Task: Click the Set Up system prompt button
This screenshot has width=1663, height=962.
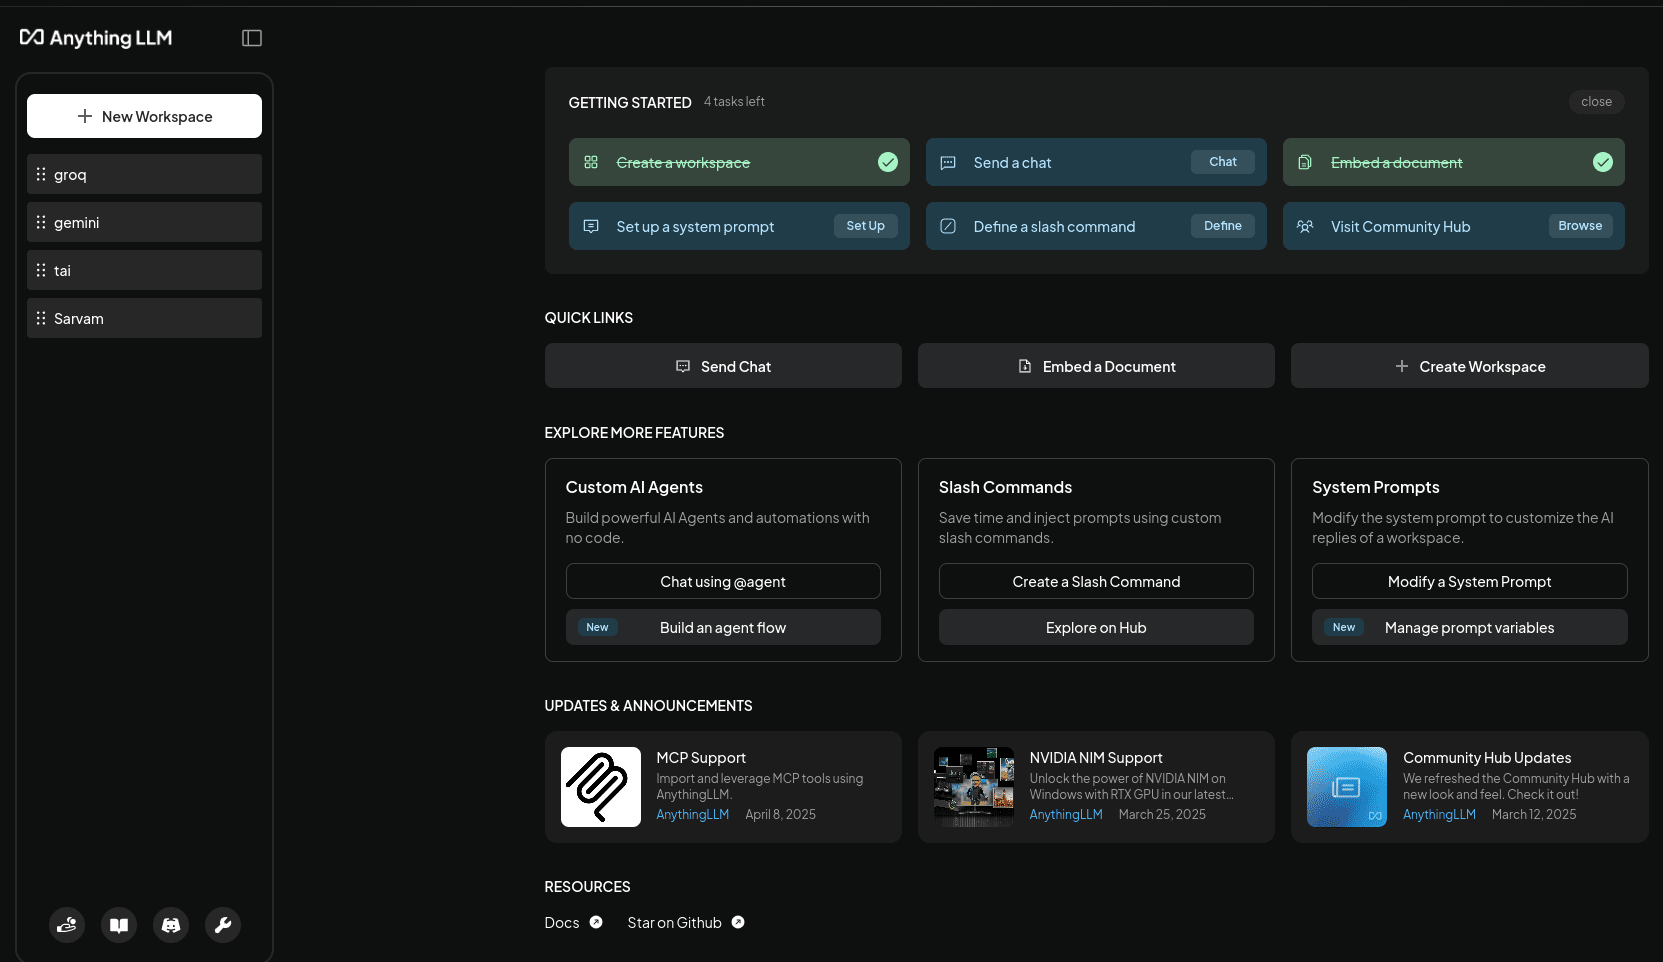Action: (865, 226)
